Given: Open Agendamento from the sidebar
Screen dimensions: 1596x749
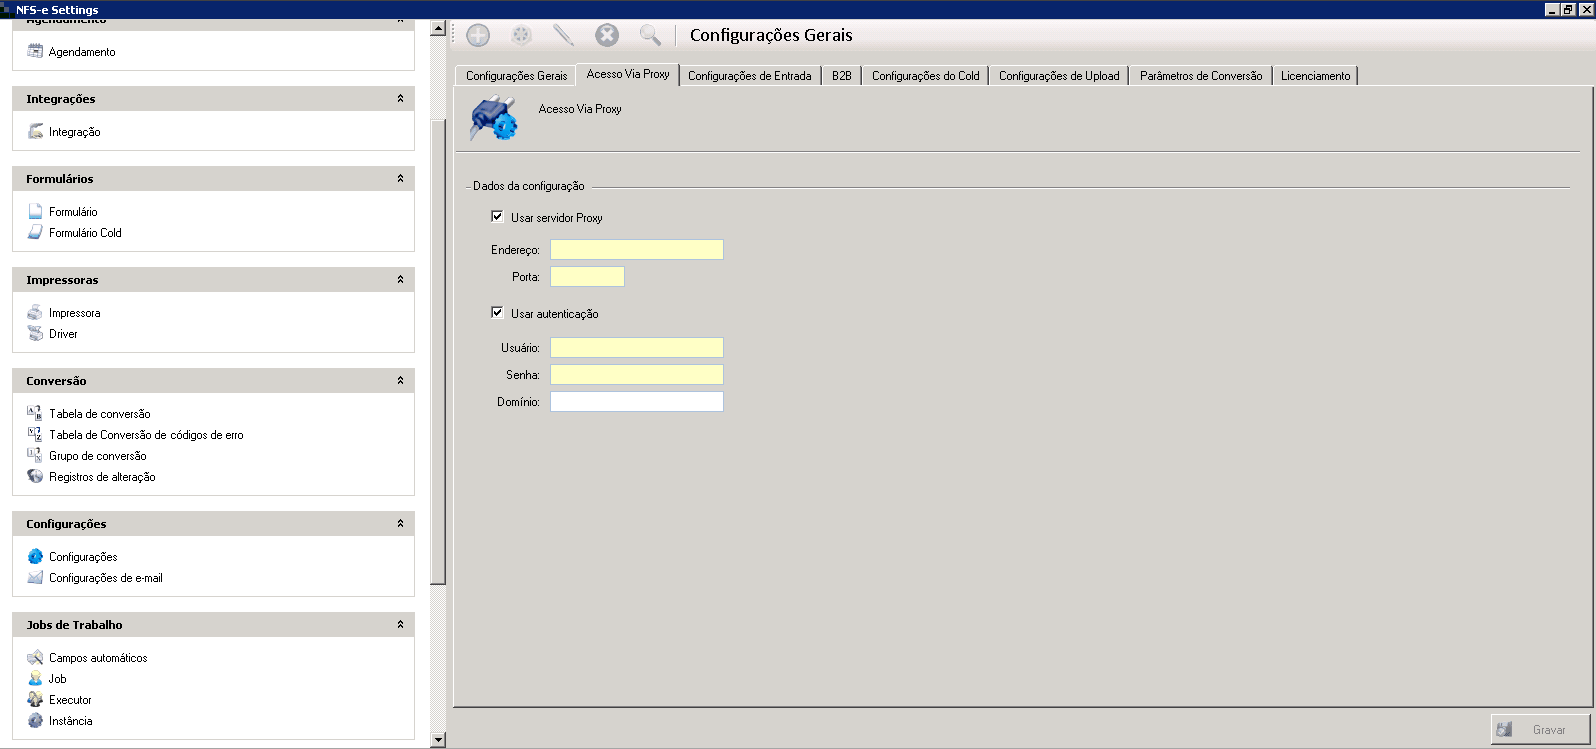Looking at the screenshot, I should tap(81, 52).
